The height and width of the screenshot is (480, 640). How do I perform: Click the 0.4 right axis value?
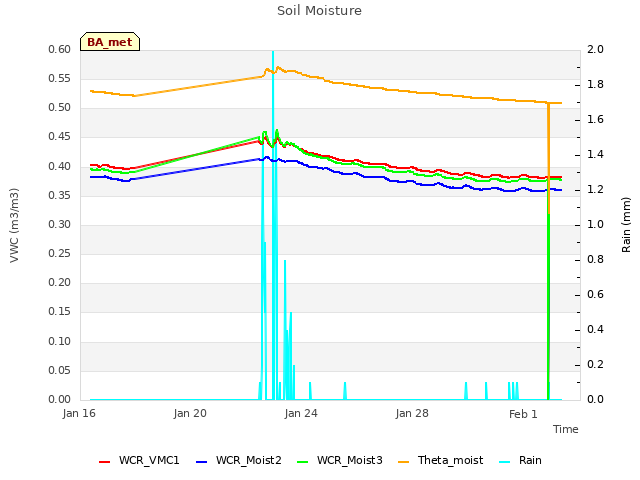point(595,329)
